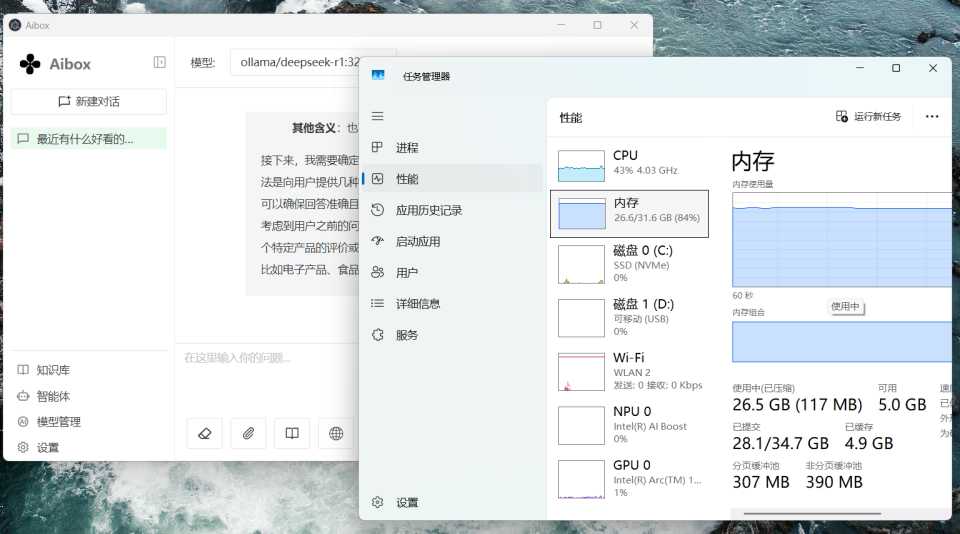Select 性能 tab in Task Manager

452,179
